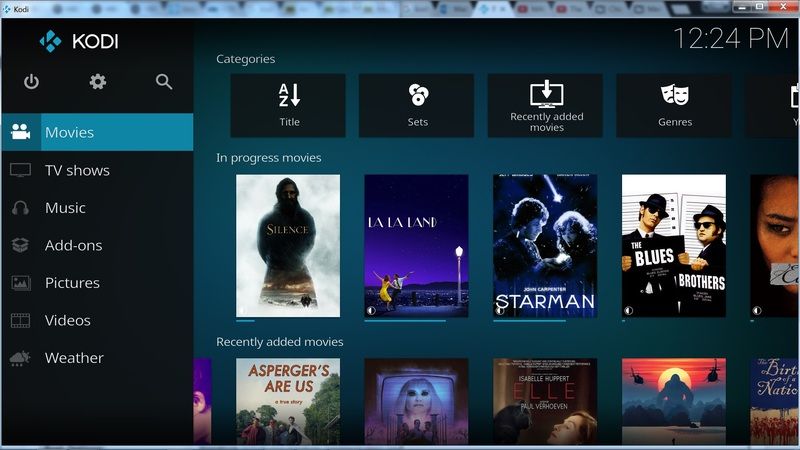This screenshot has height=450, width=800.
Task: Select Movies in the main menu
Action: 97,132
